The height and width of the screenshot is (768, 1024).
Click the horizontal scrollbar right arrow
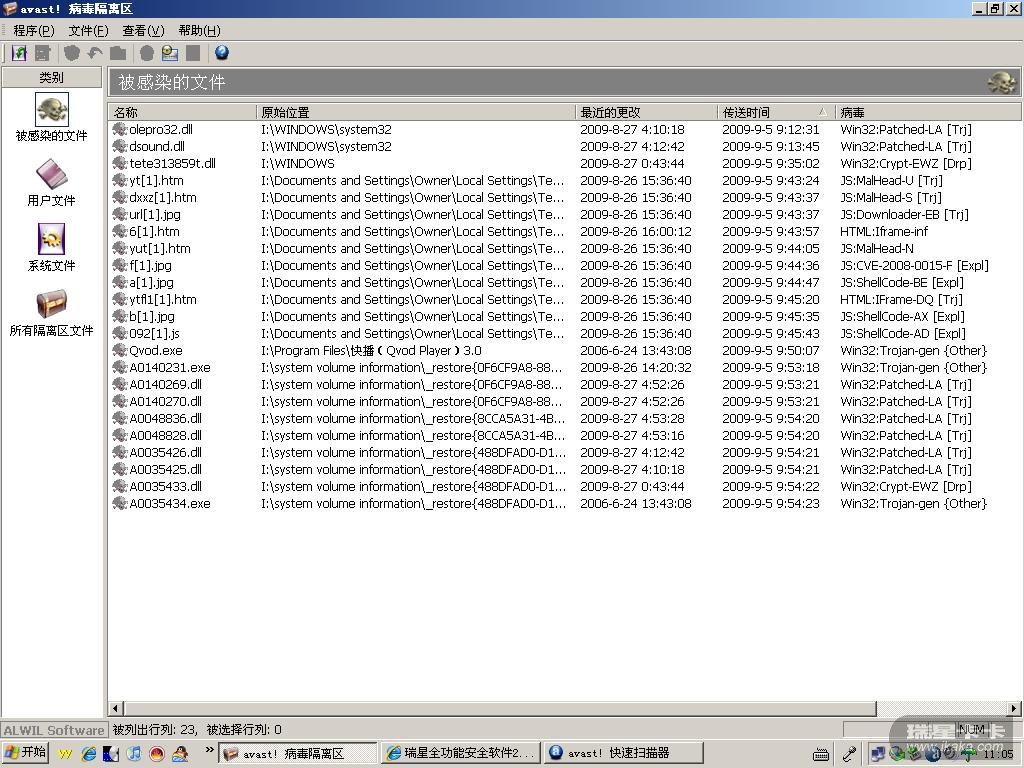[1014, 709]
